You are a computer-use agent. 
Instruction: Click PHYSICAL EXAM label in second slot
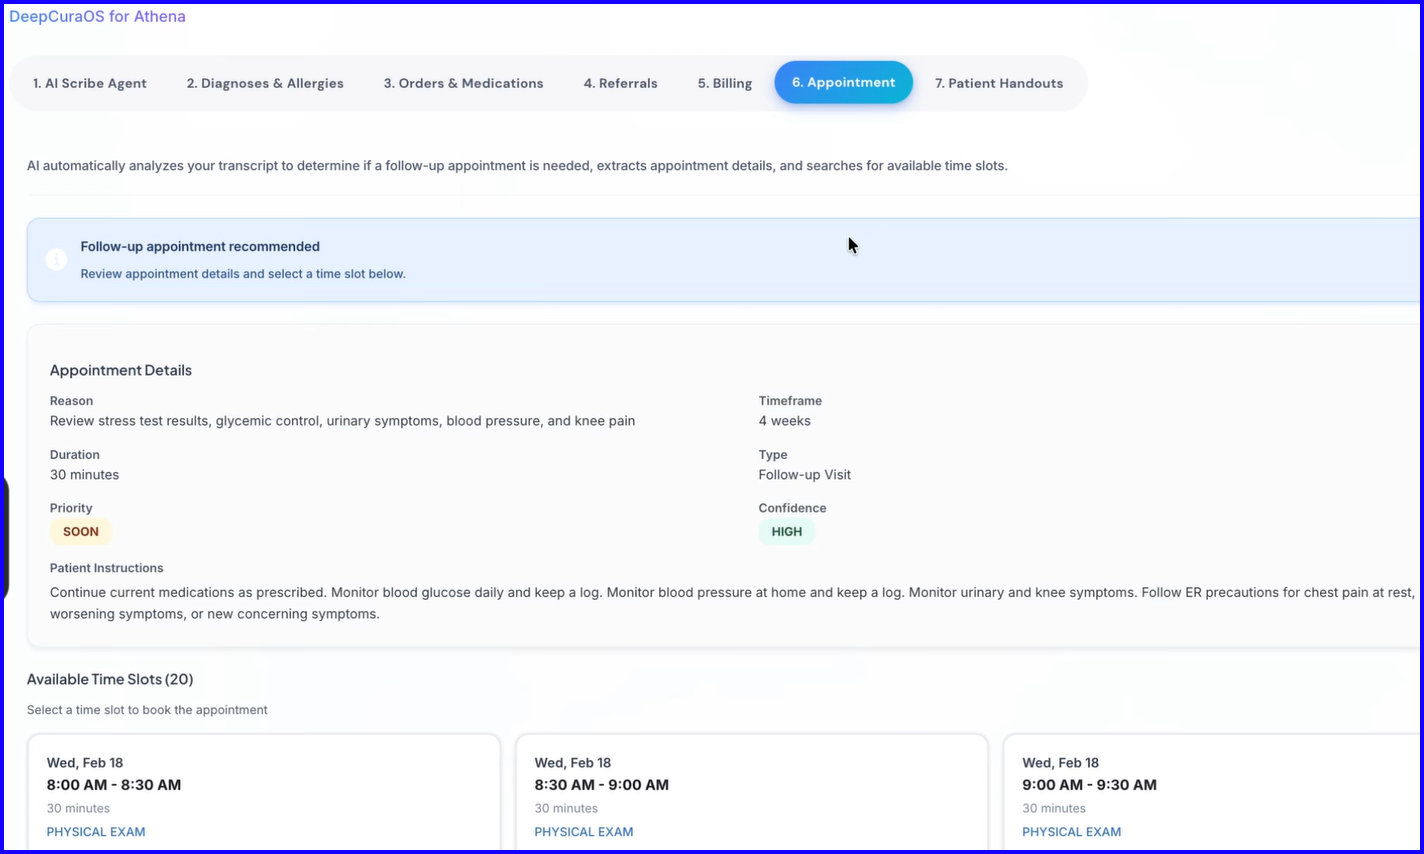pyautogui.click(x=584, y=832)
